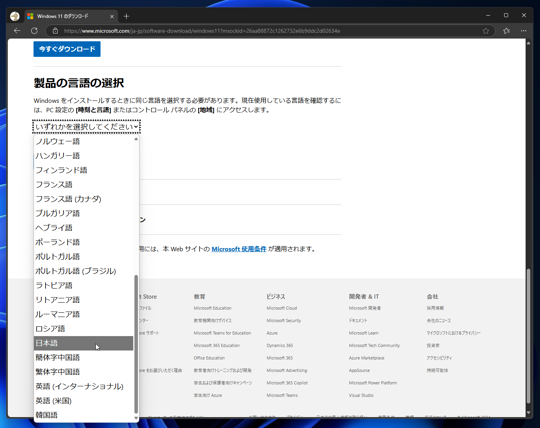The image size is (540, 428).
Task: Select the Windows 11 のダウンロード tab
Action: tap(71, 16)
